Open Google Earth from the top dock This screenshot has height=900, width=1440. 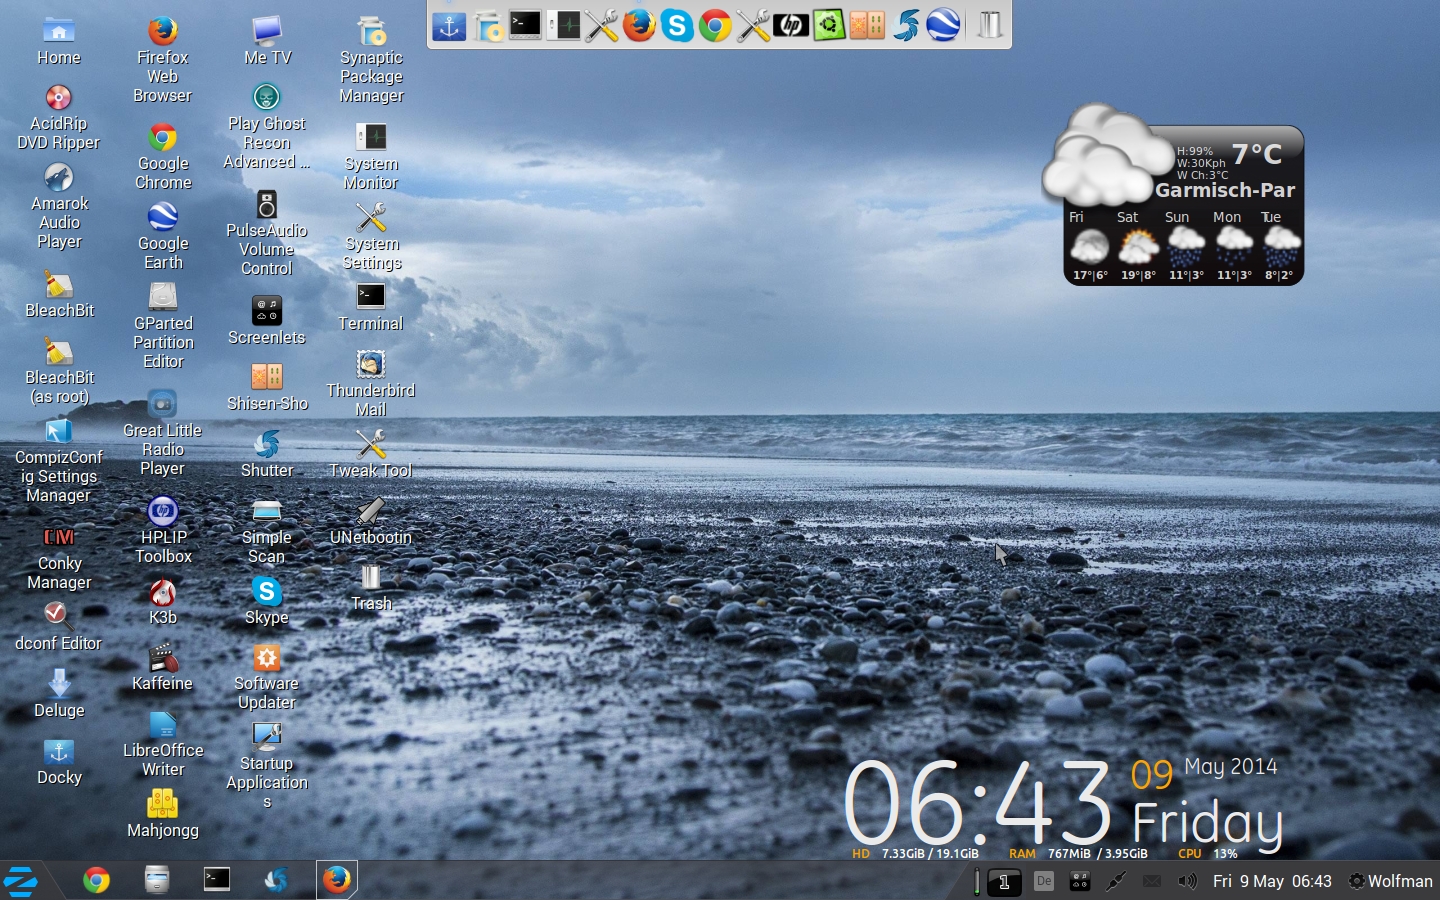[x=943, y=25]
